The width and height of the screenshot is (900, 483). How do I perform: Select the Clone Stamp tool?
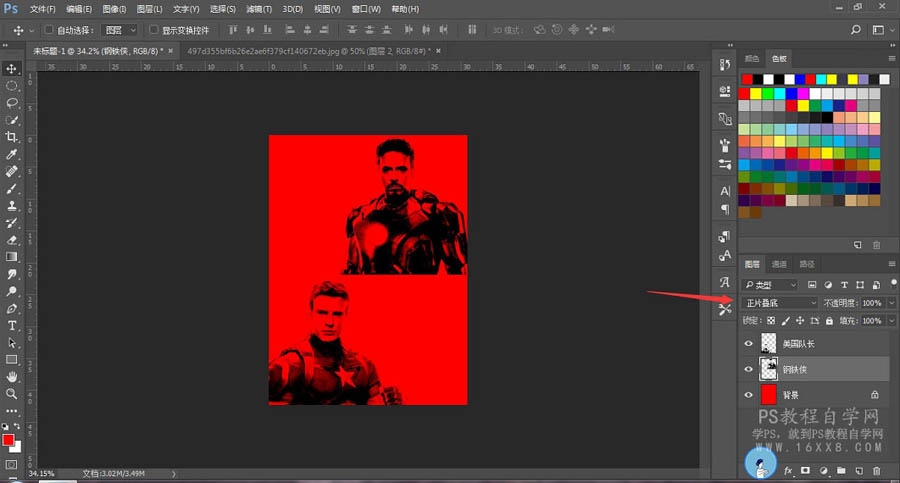(x=11, y=206)
